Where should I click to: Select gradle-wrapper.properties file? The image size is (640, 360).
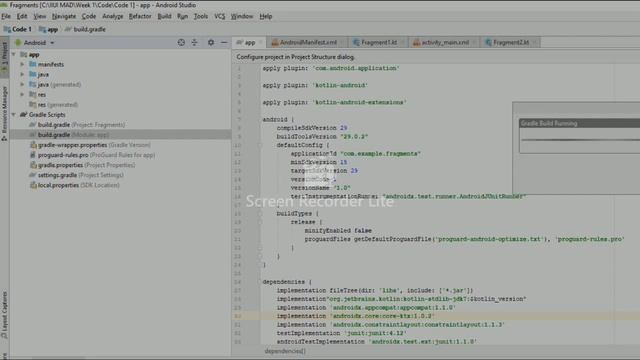(90, 145)
